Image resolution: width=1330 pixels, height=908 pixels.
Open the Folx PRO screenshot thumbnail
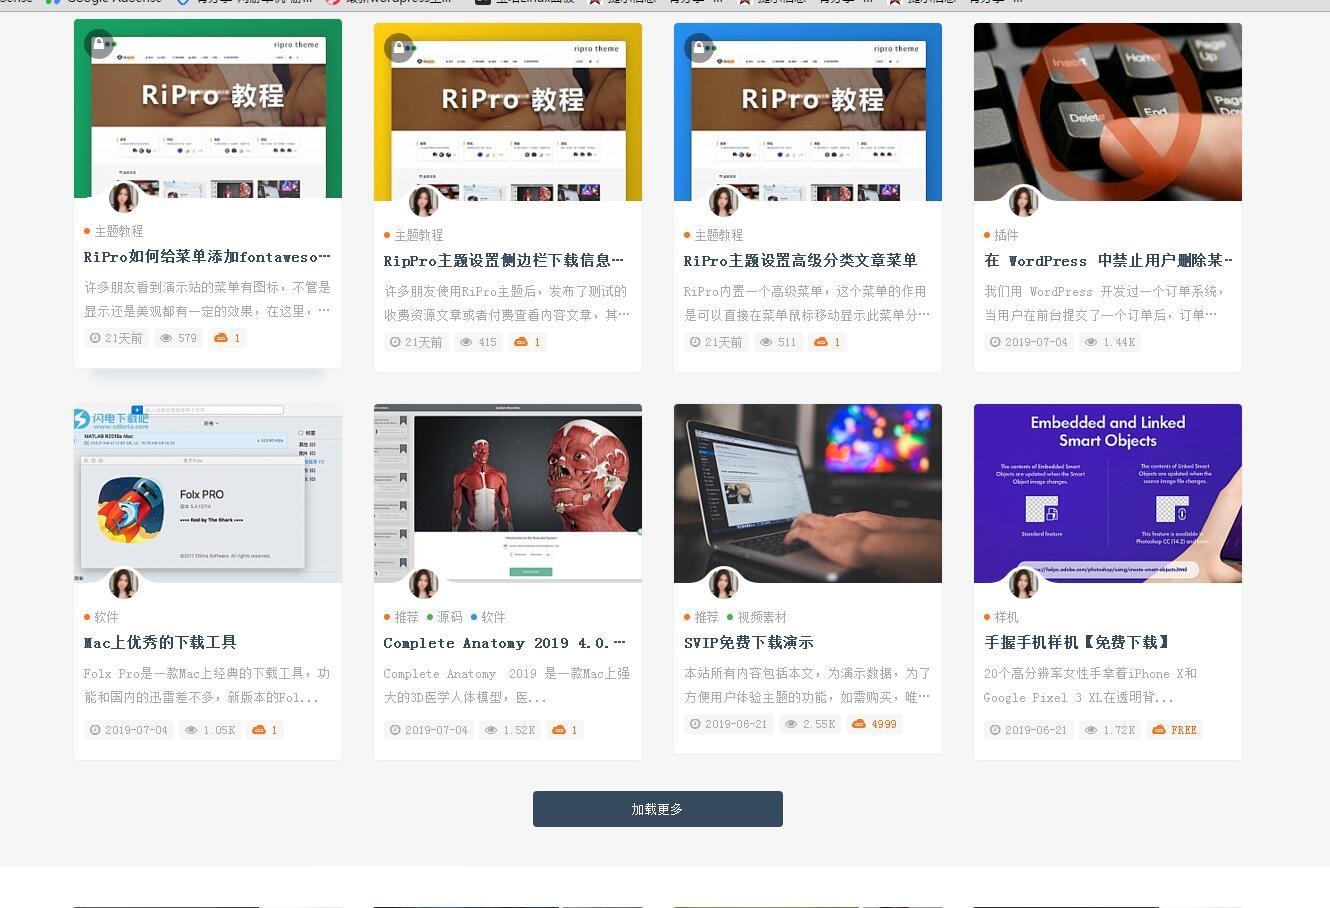(208, 493)
